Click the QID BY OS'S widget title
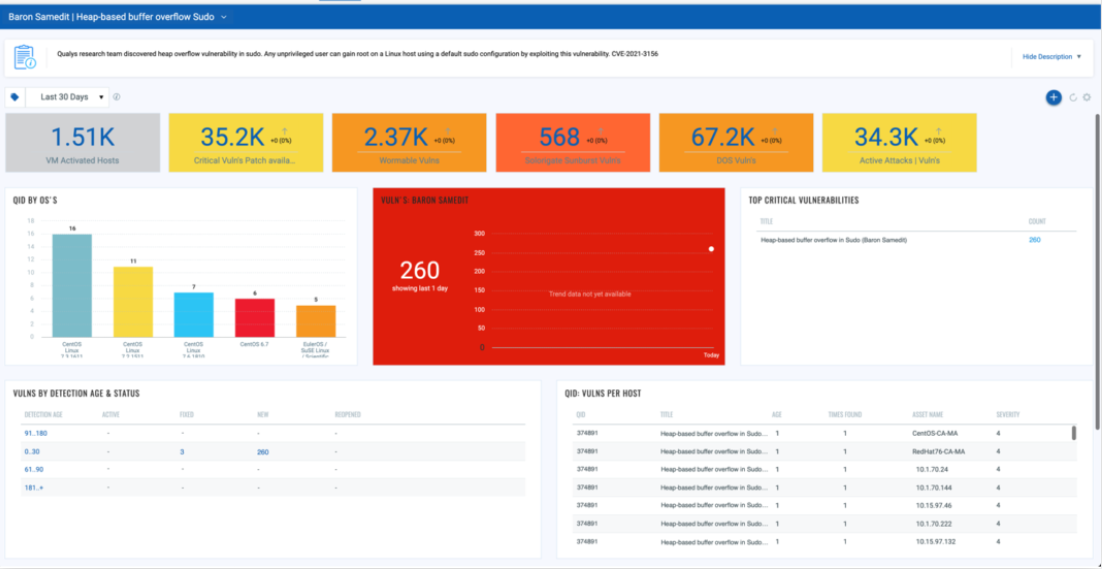Image resolution: width=1102 pixels, height=569 pixels. tap(35, 200)
